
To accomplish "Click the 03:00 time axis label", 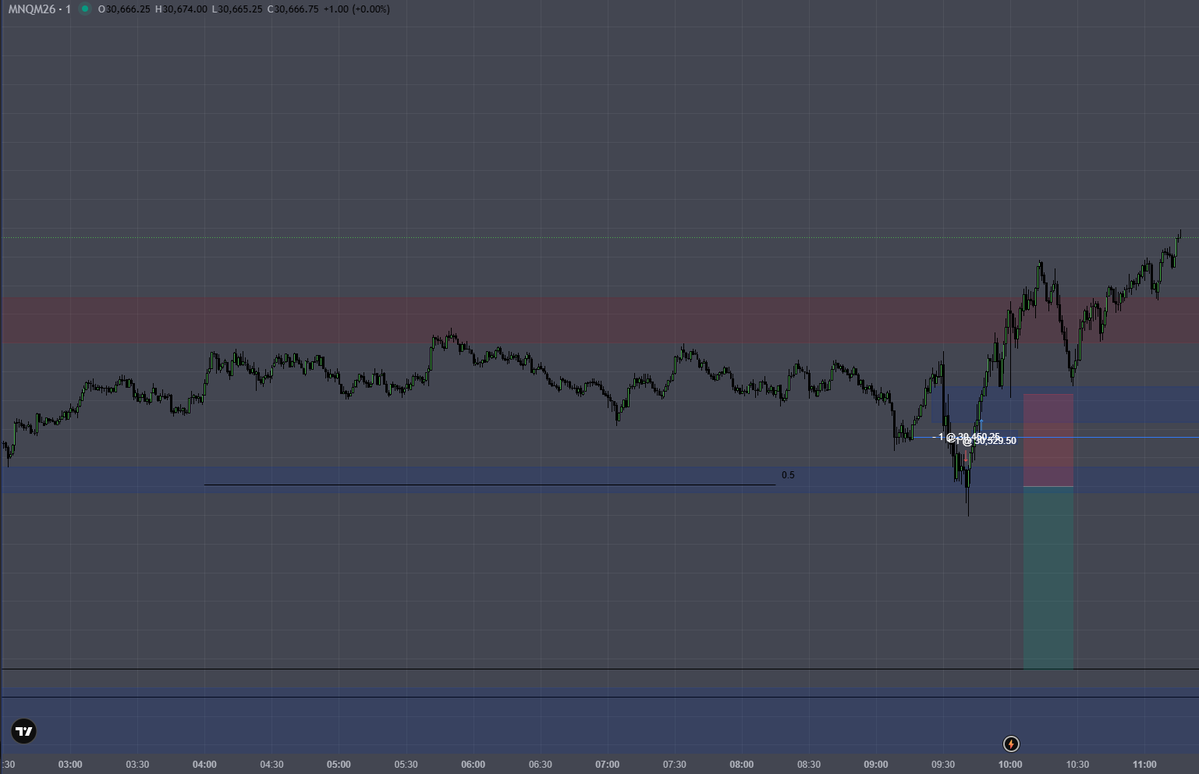I will [x=70, y=764].
